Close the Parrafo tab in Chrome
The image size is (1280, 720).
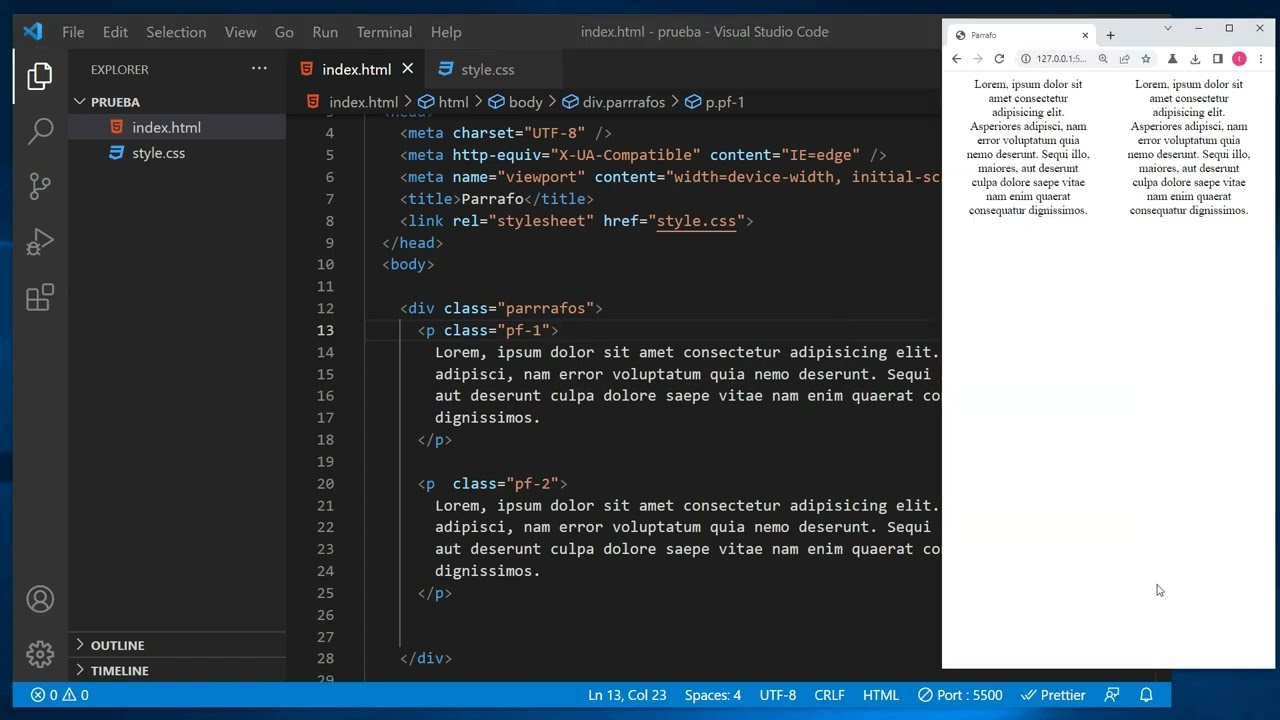pyautogui.click(x=1085, y=35)
